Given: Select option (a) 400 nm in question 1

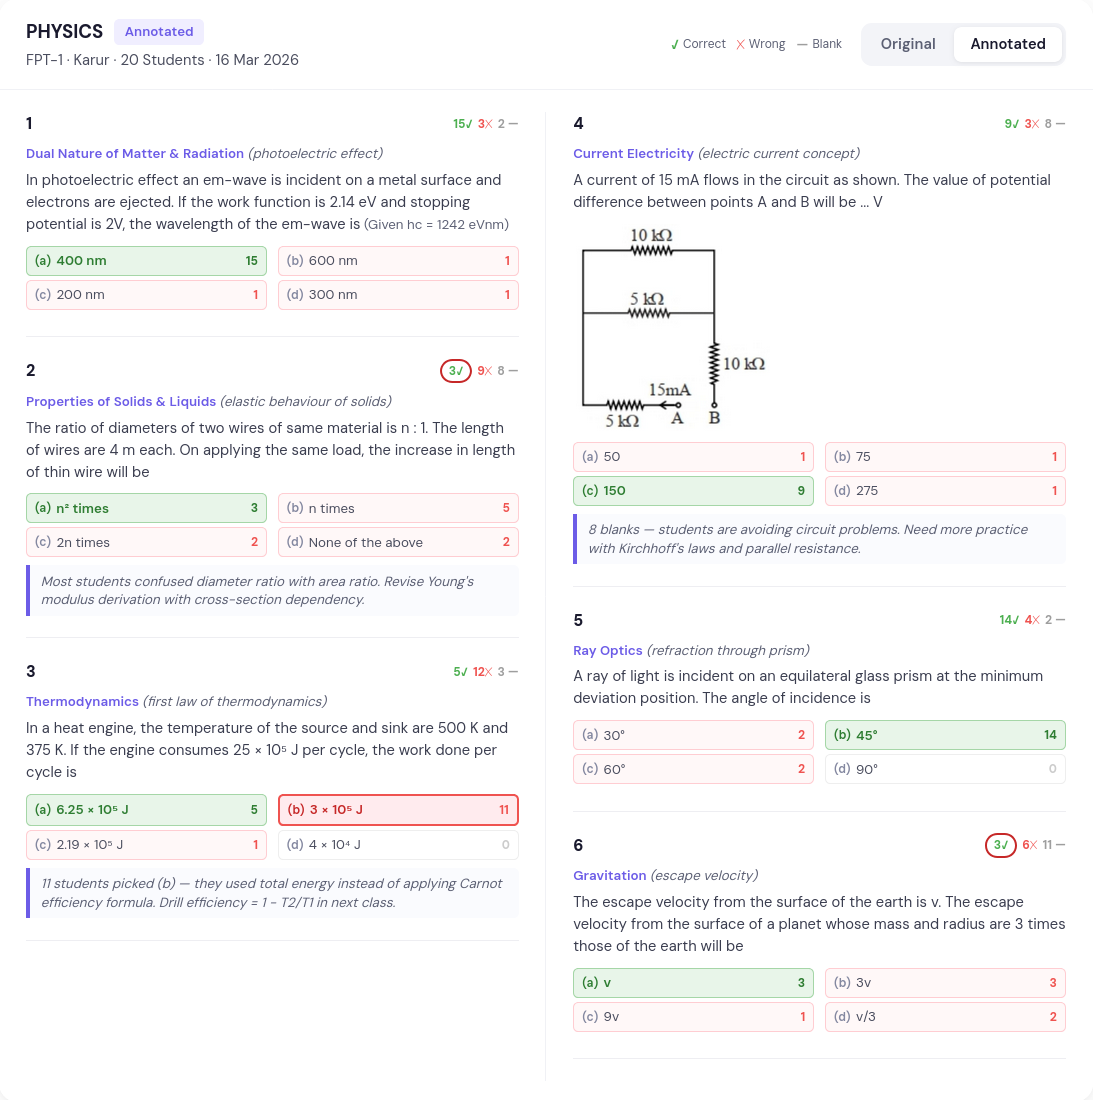Looking at the screenshot, I should pyautogui.click(x=146, y=261).
